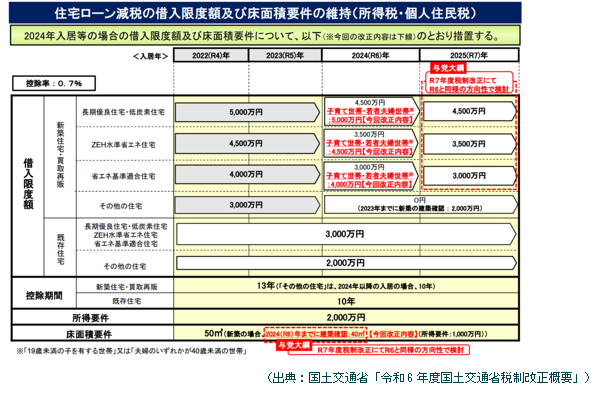
Task: Select the 2024(R6)年 column header
Action: [x=371, y=55]
